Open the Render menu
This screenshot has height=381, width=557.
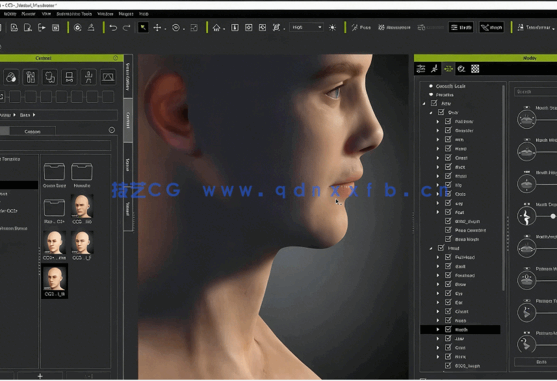28,14
